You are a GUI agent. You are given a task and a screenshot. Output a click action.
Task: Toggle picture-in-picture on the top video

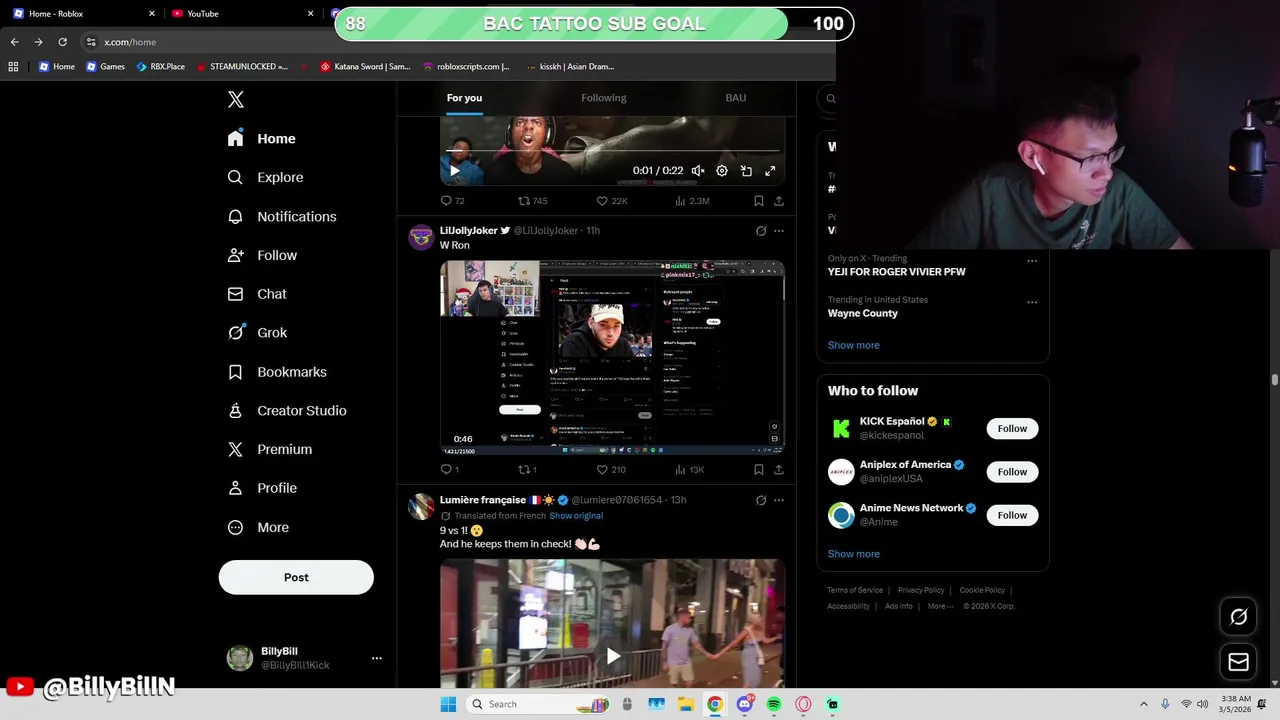(x=746, y=171)
